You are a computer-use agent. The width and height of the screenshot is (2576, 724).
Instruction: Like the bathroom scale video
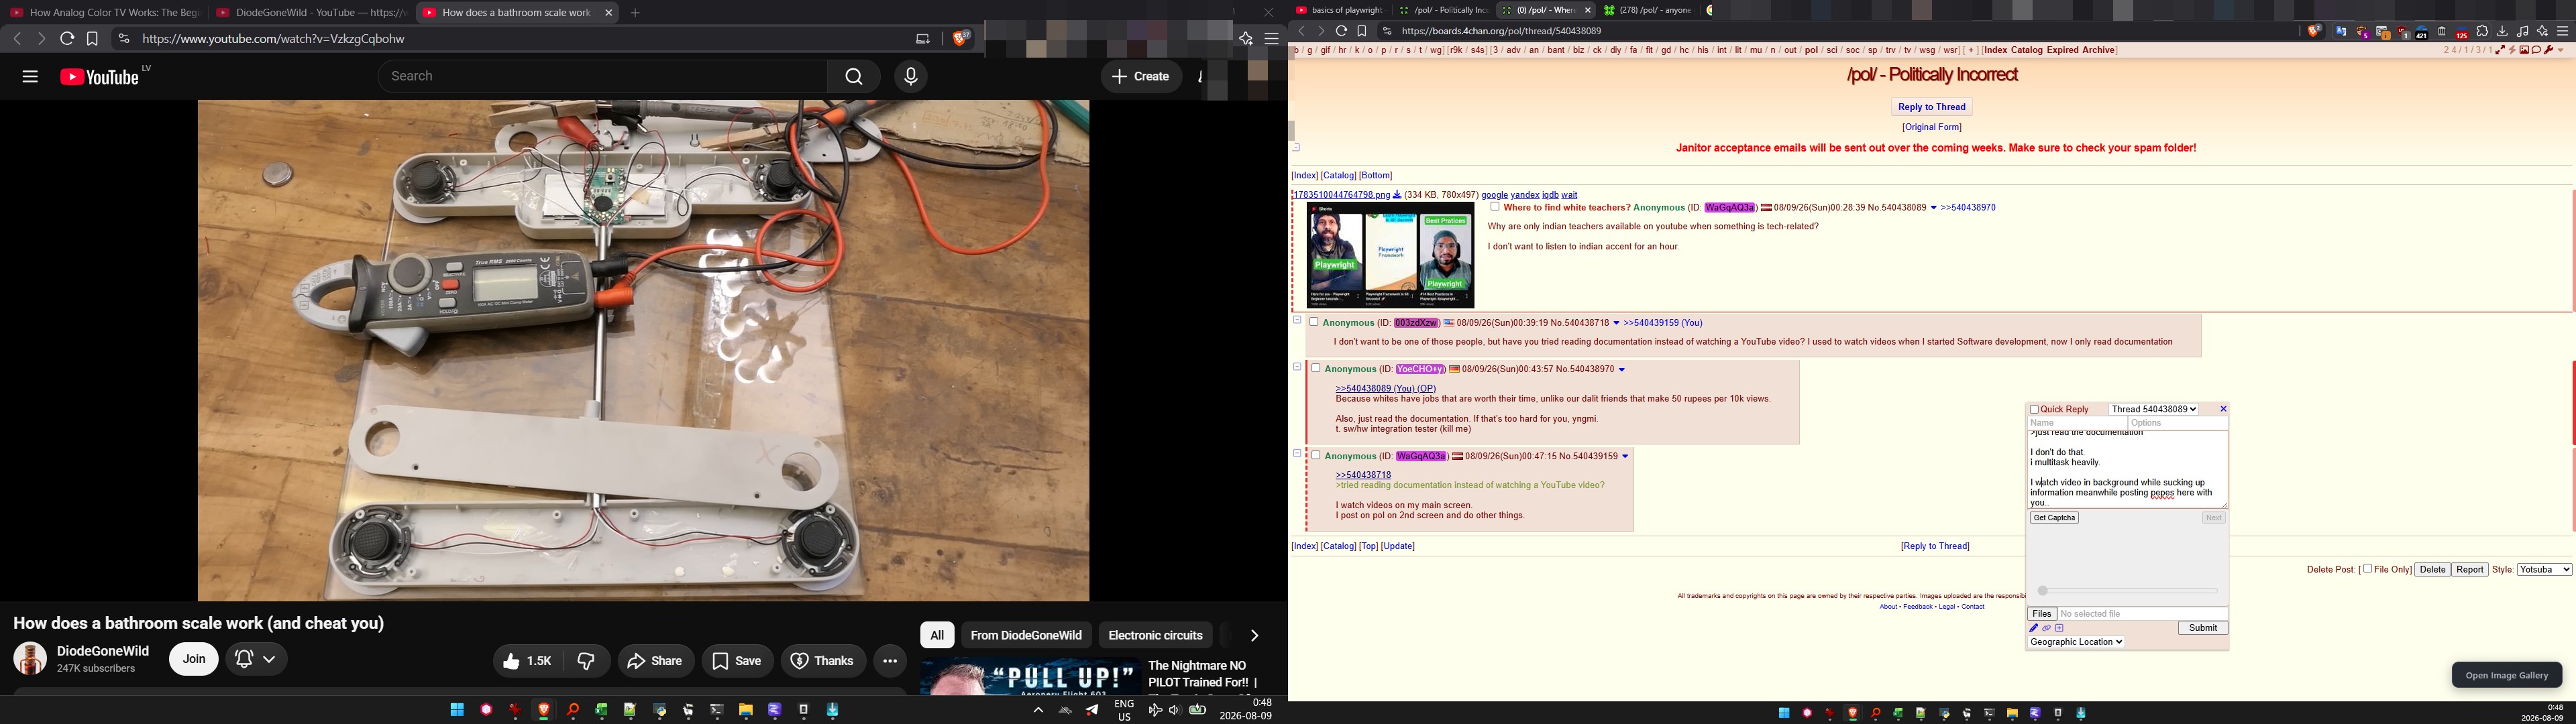pos(527,661)
